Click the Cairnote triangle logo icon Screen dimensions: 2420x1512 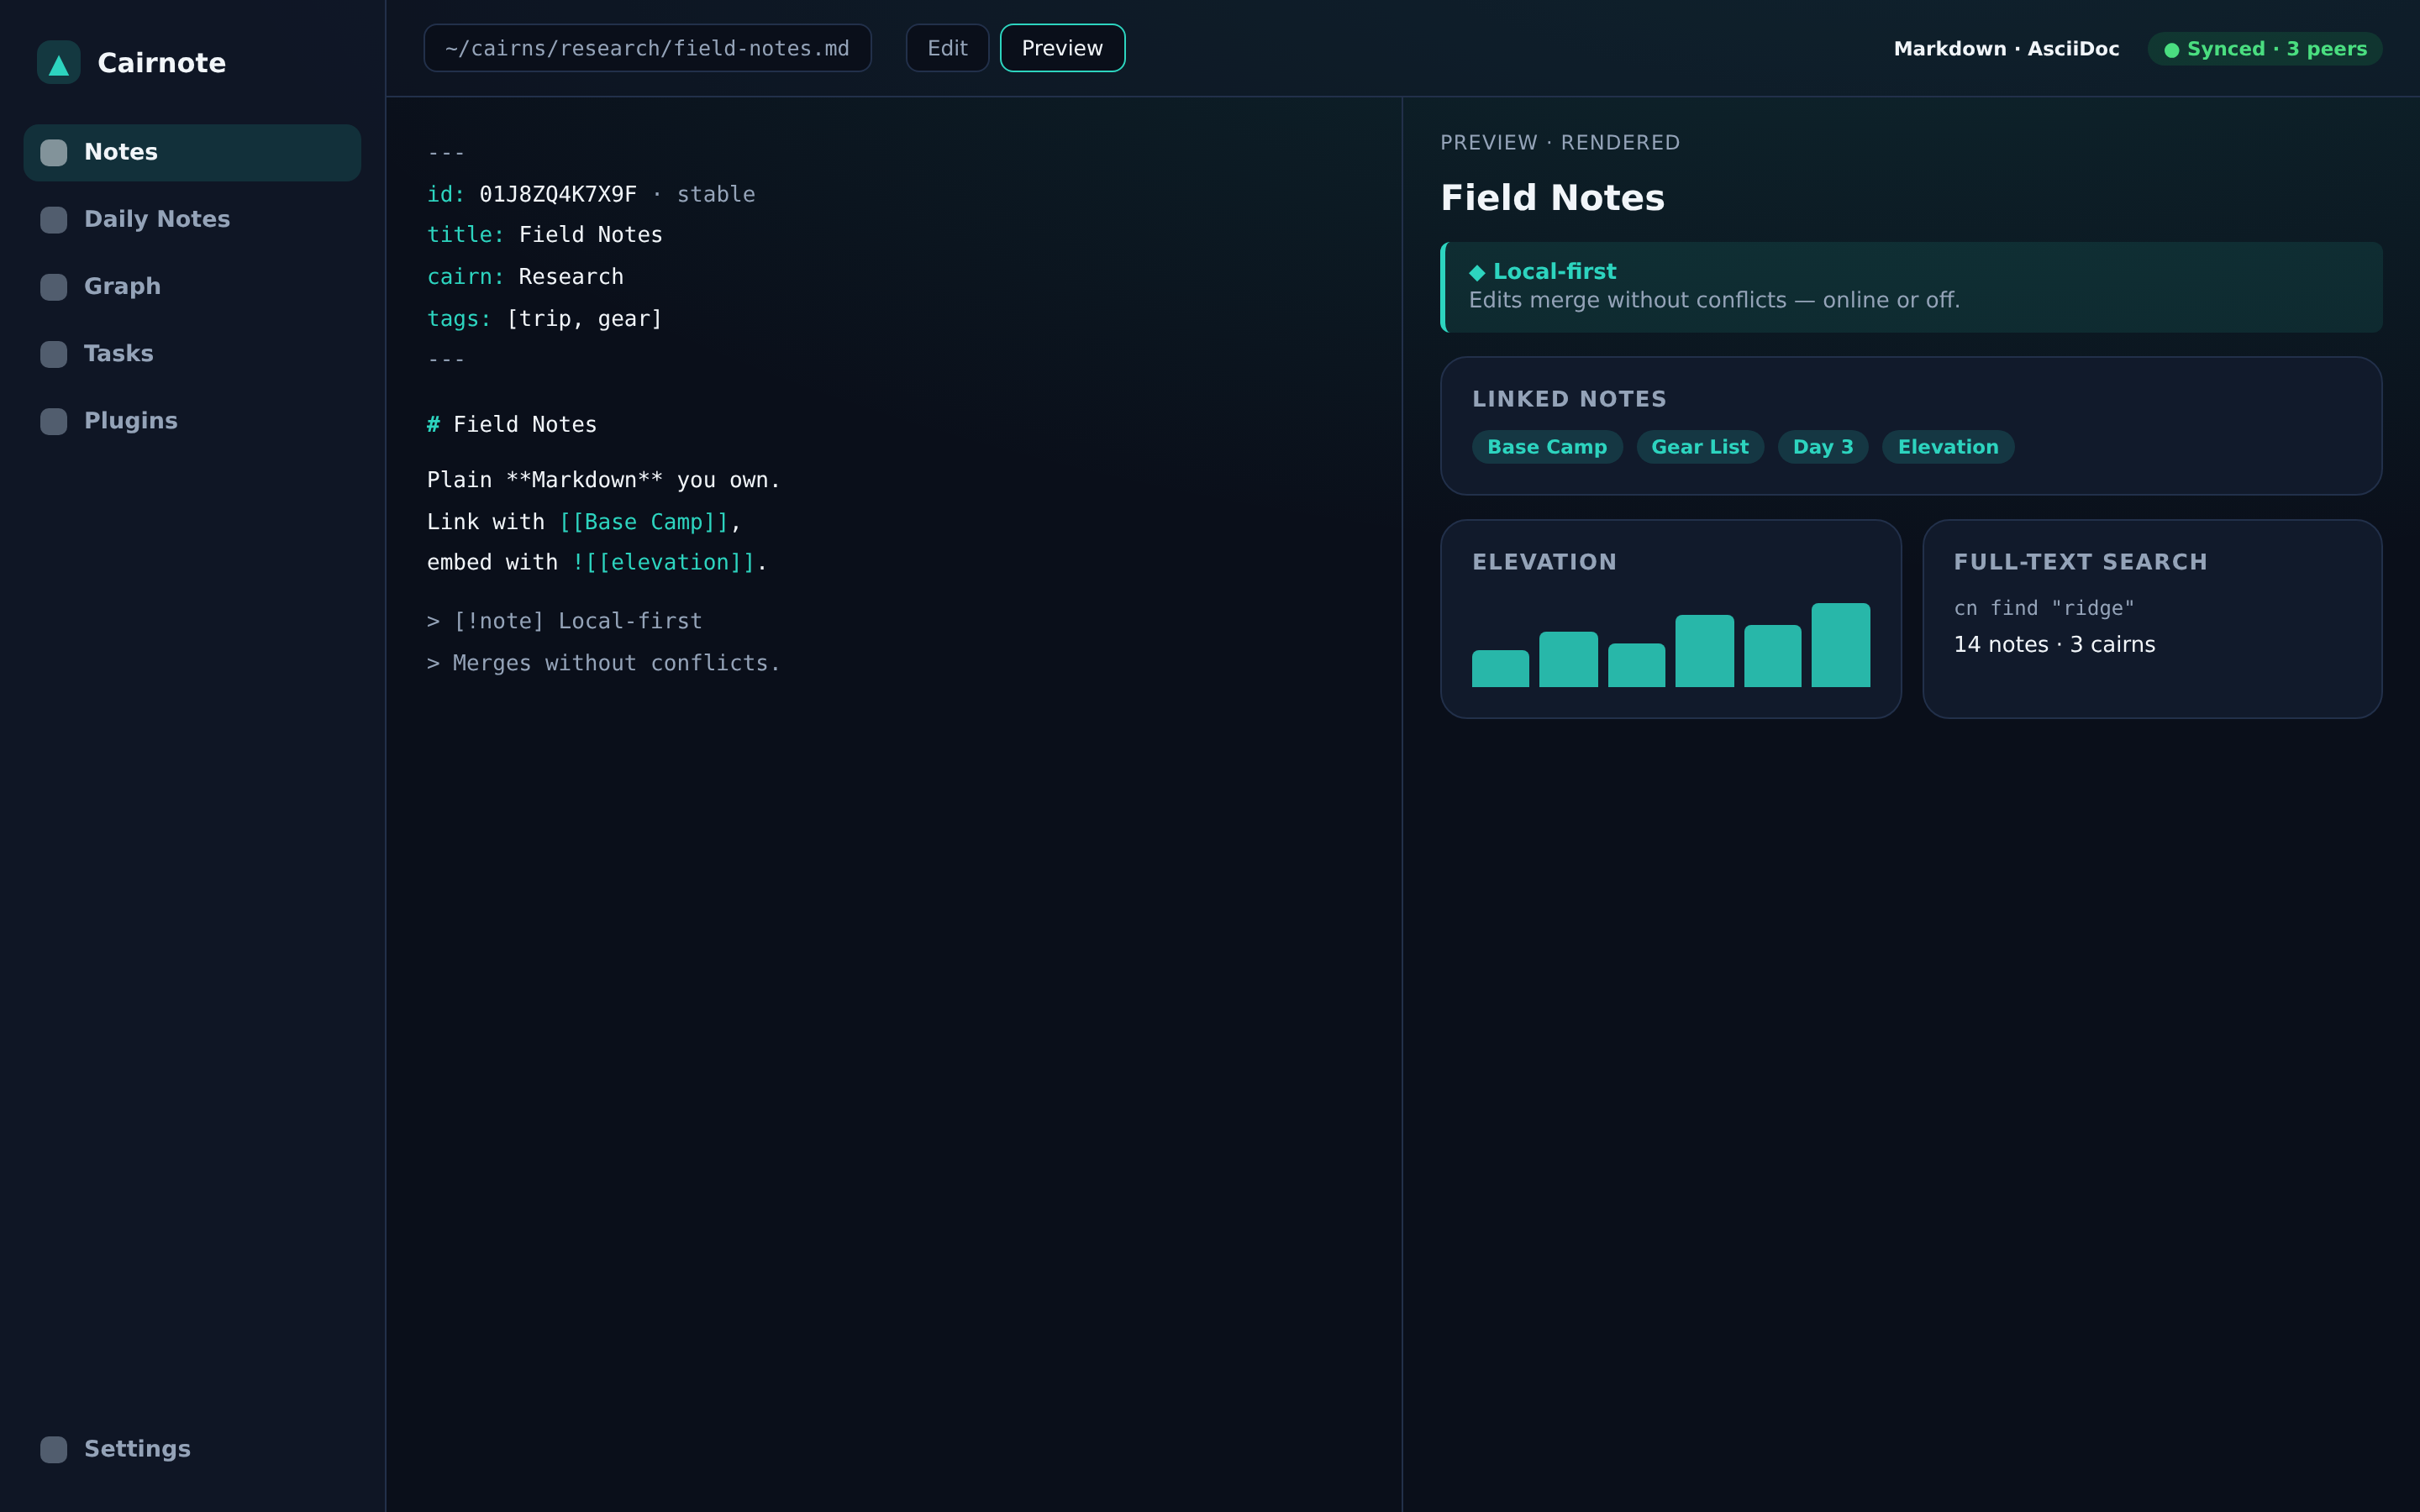tap(59, 63)
